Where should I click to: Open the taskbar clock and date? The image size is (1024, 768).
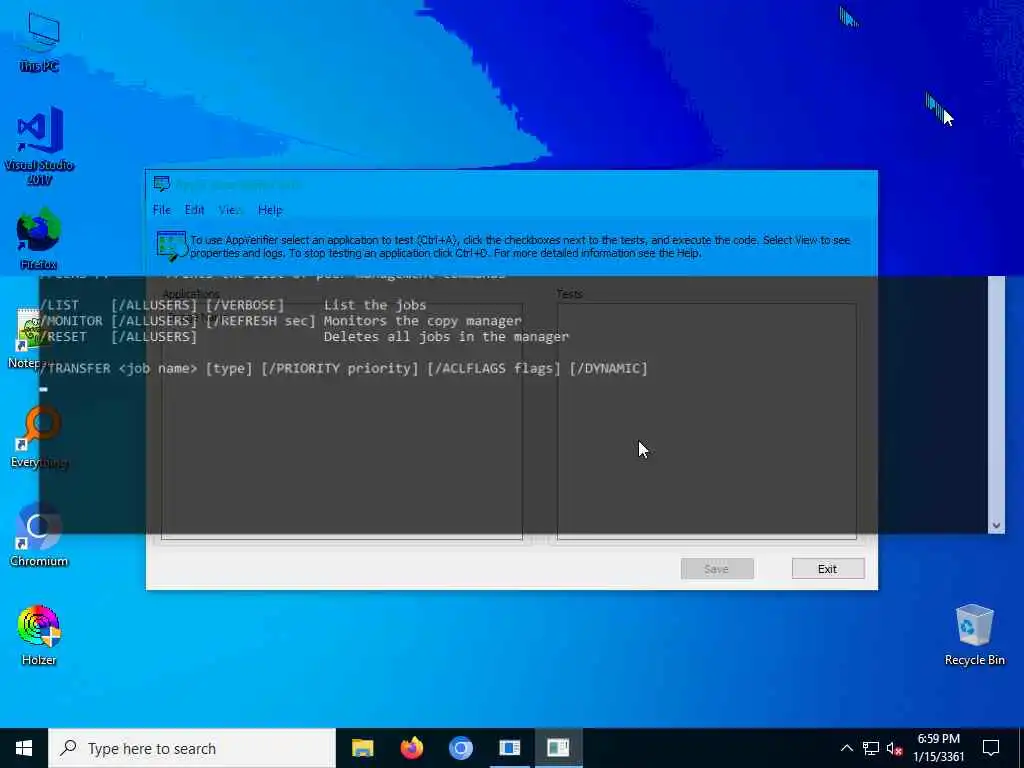[x=938, y=748]
